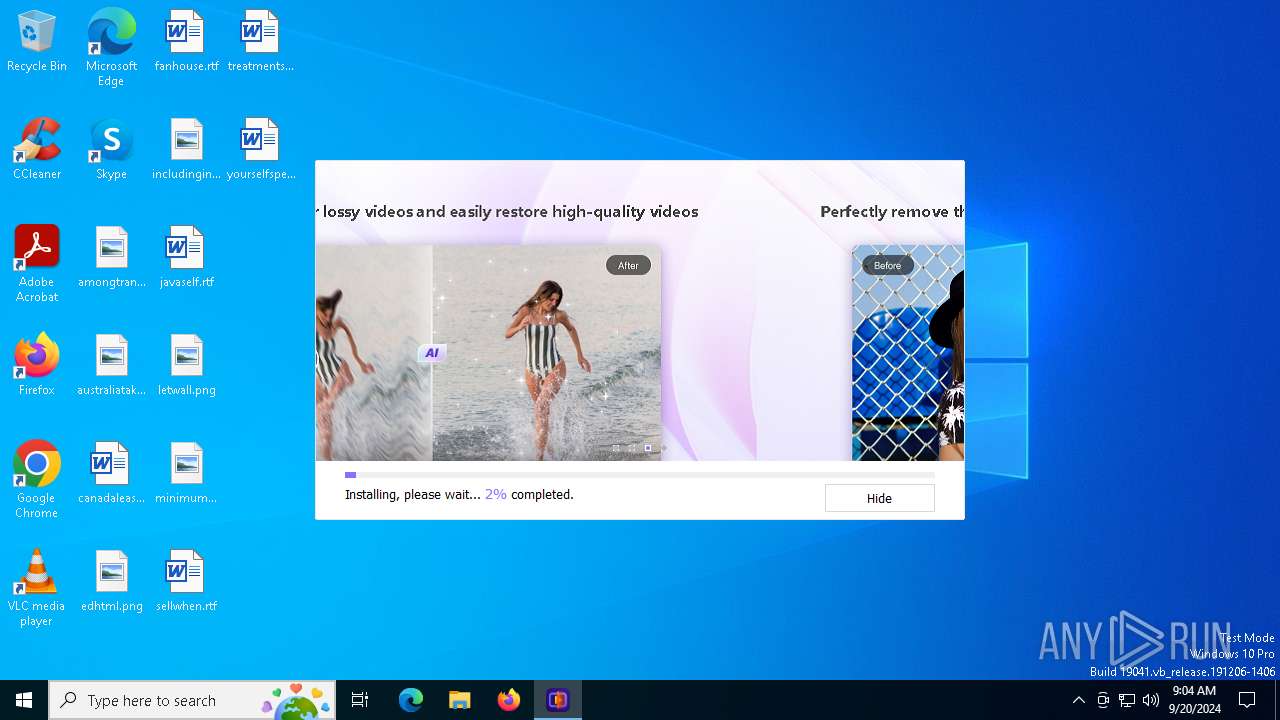
Task: Select the Google Chrome desktop shortcut
Action: (37, 480)
